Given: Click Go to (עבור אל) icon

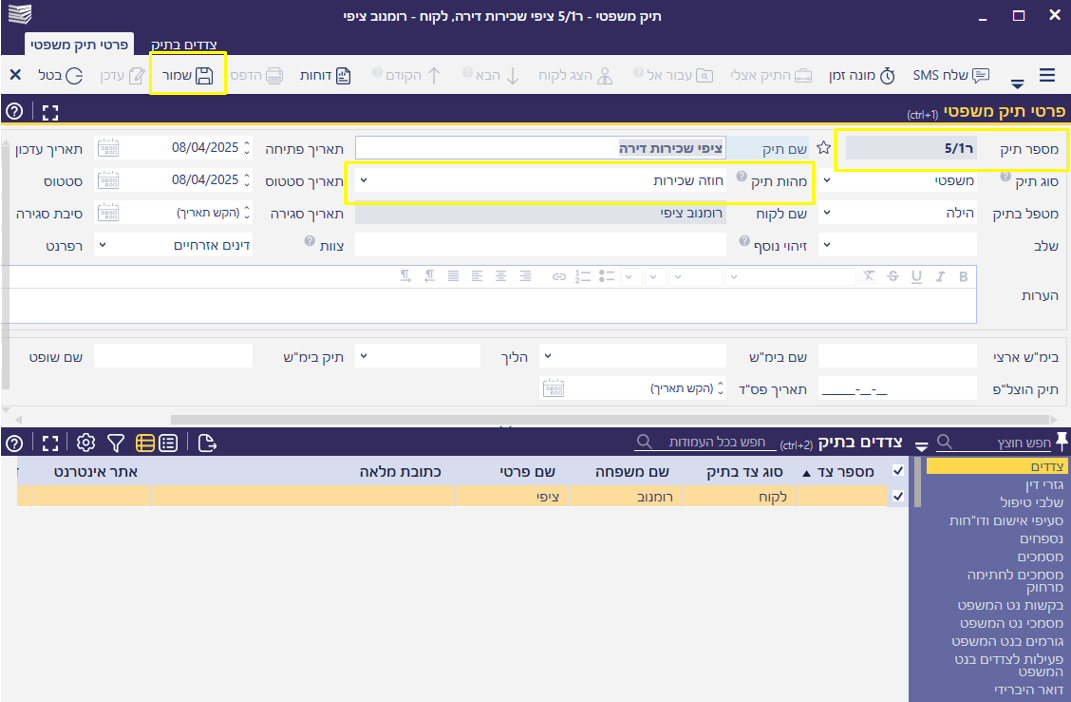Looking at the screenshot, I should coord(704,75).
